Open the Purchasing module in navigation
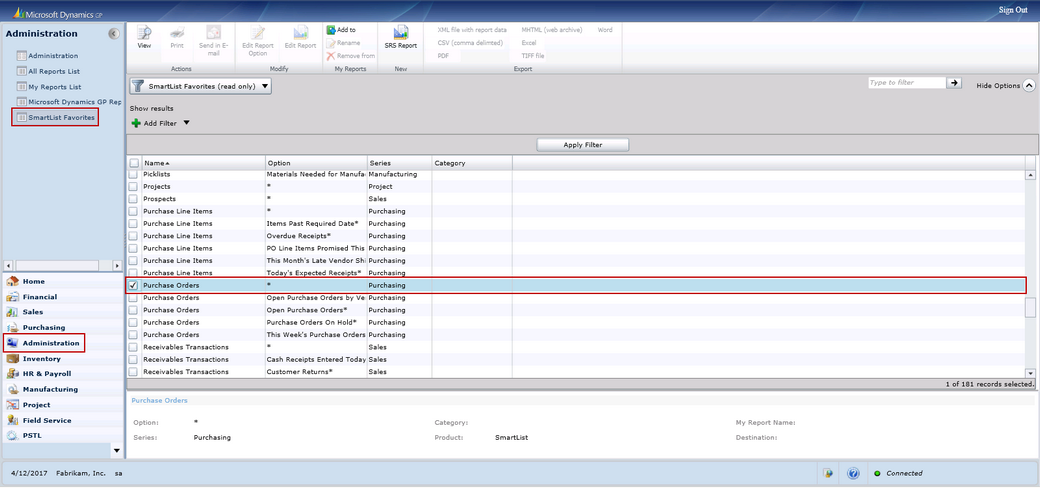Screen dimensions: 1040x488 (43, 327)
